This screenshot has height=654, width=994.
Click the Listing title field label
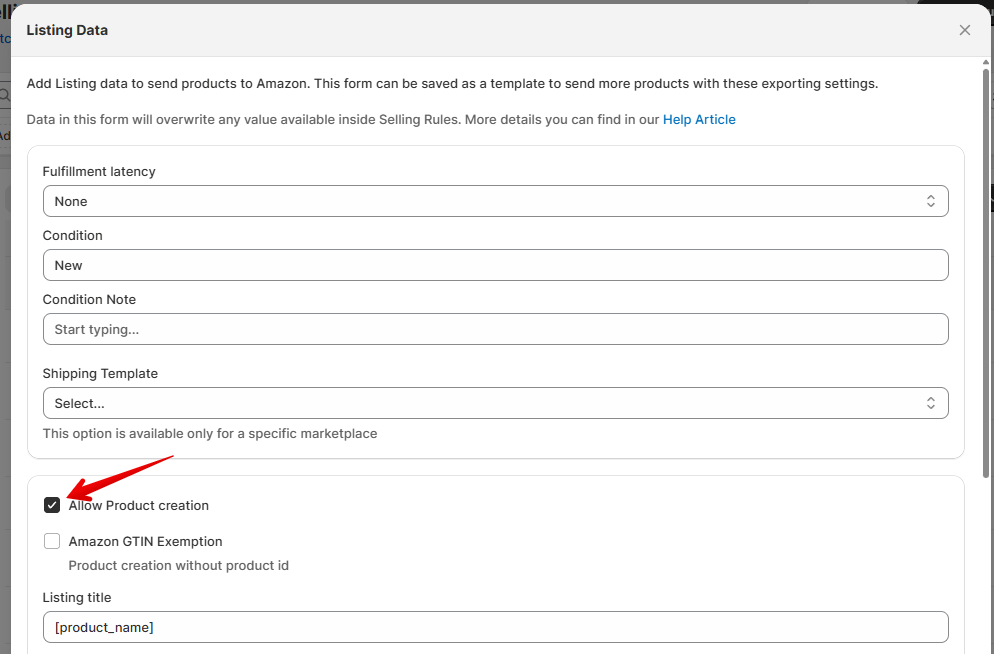point(77,597)
